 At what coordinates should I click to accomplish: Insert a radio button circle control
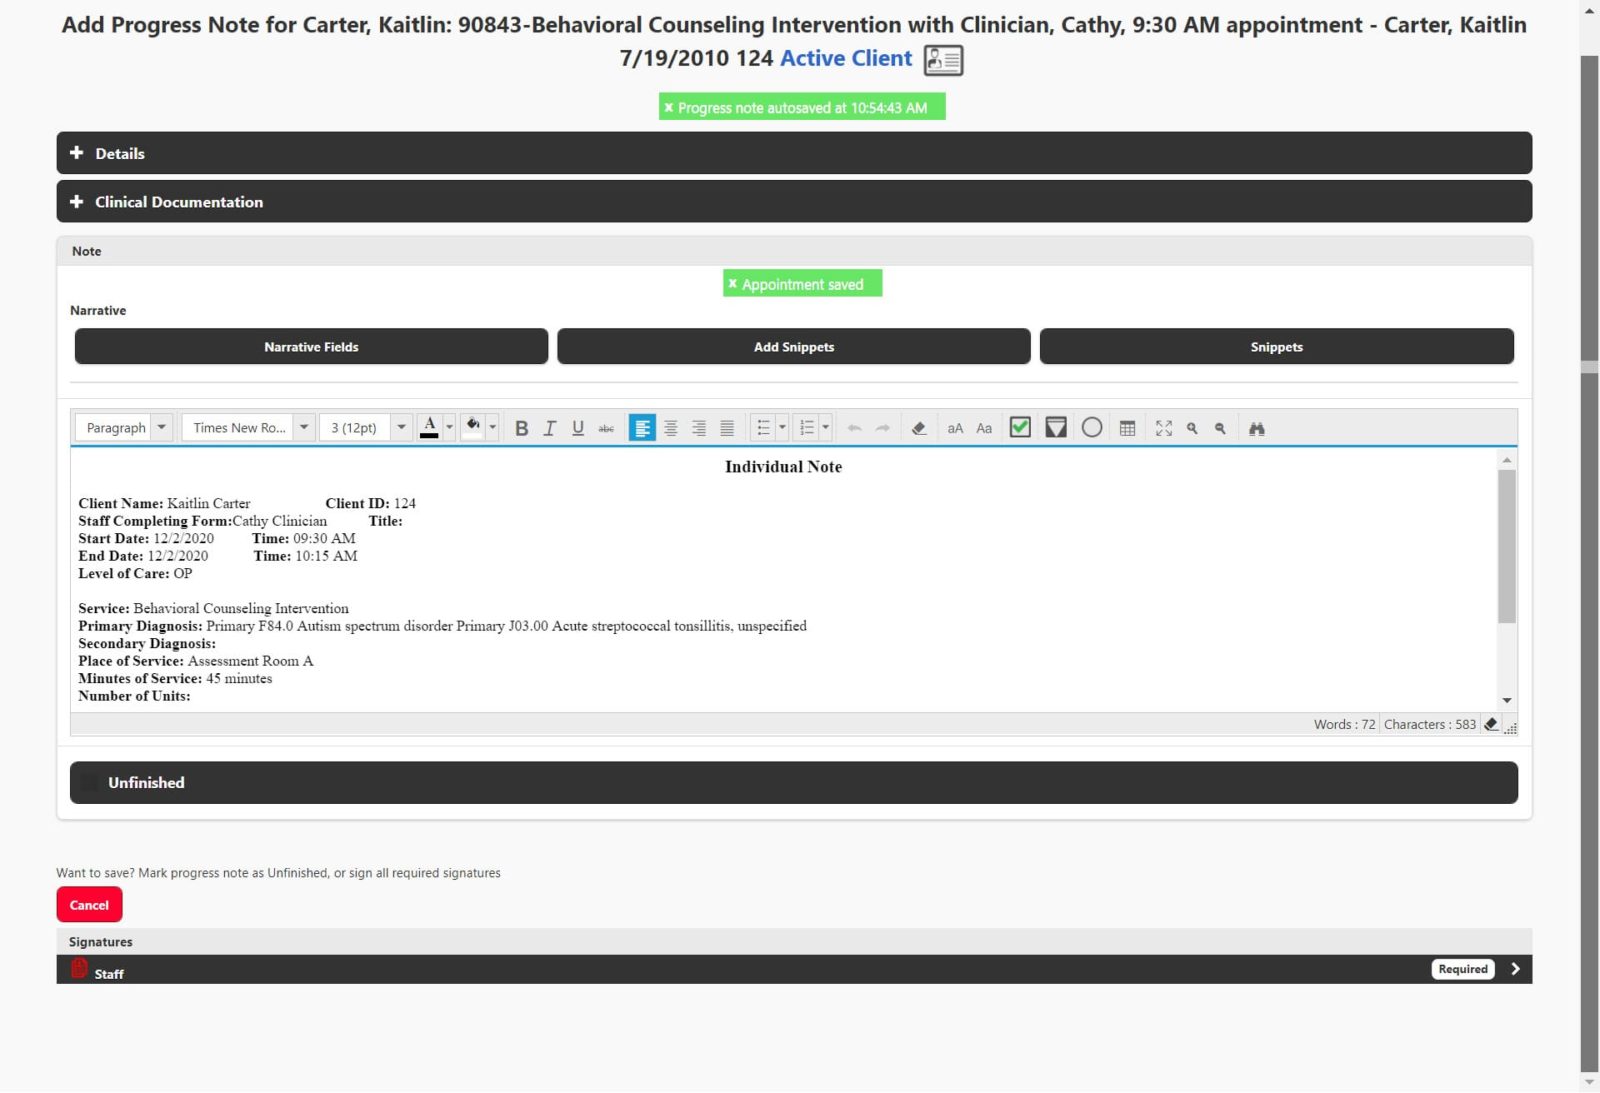(x=1092, y=428)
